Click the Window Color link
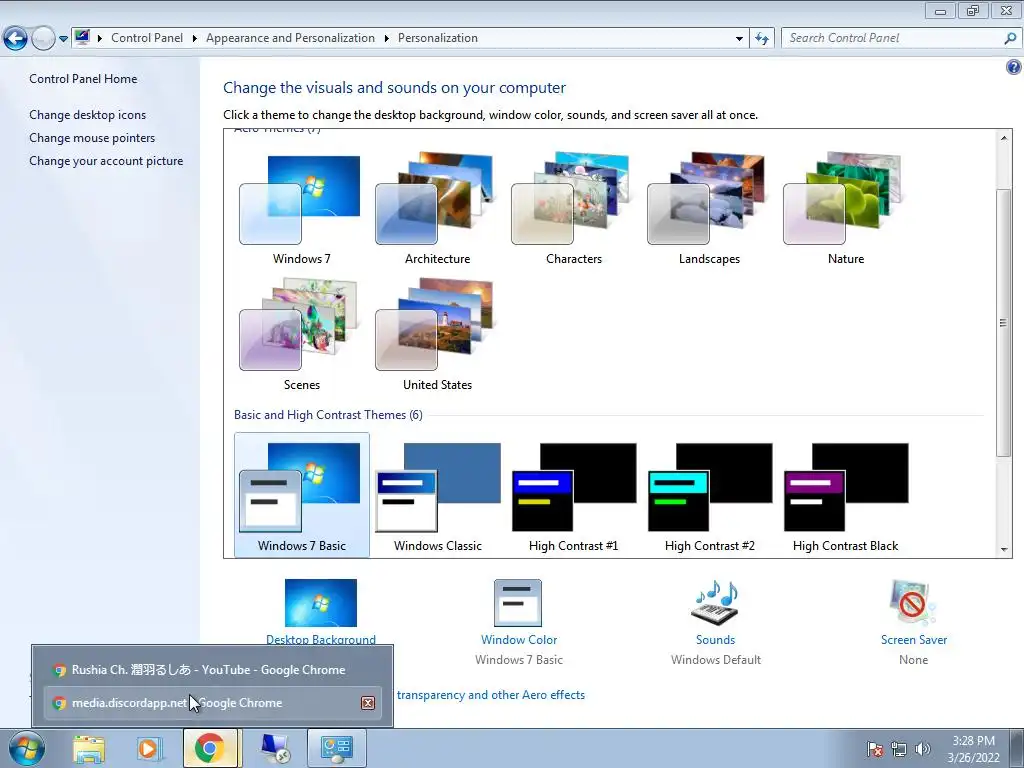 coord(519,640)
